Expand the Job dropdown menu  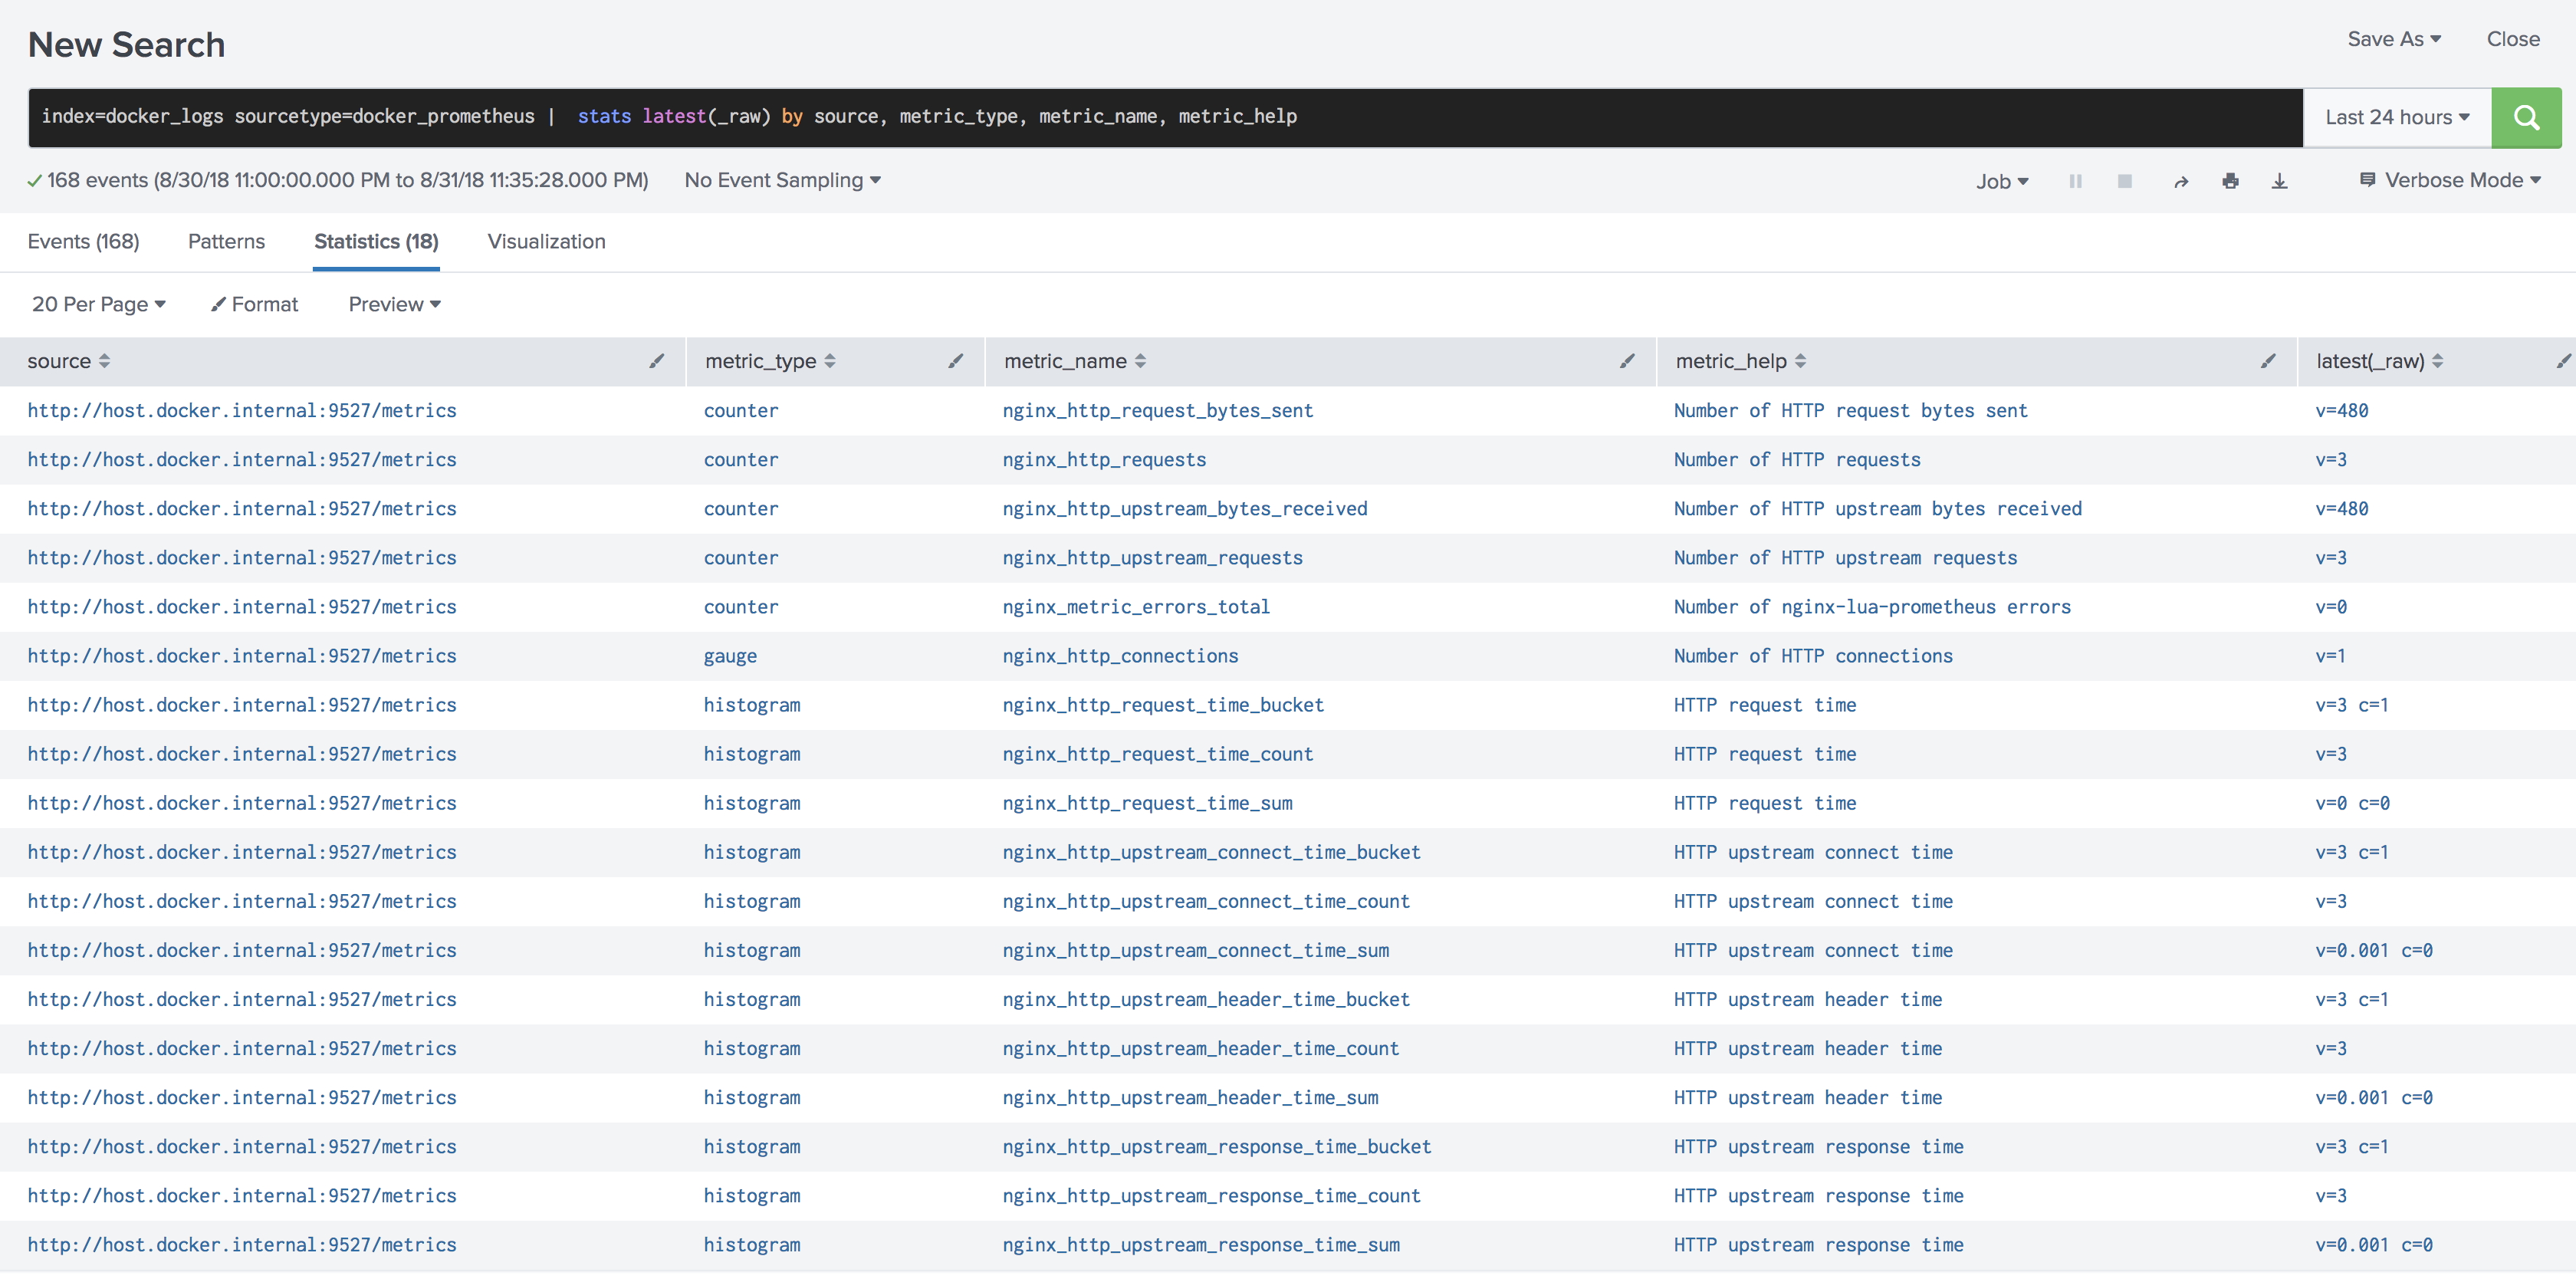pos(2001,181)
